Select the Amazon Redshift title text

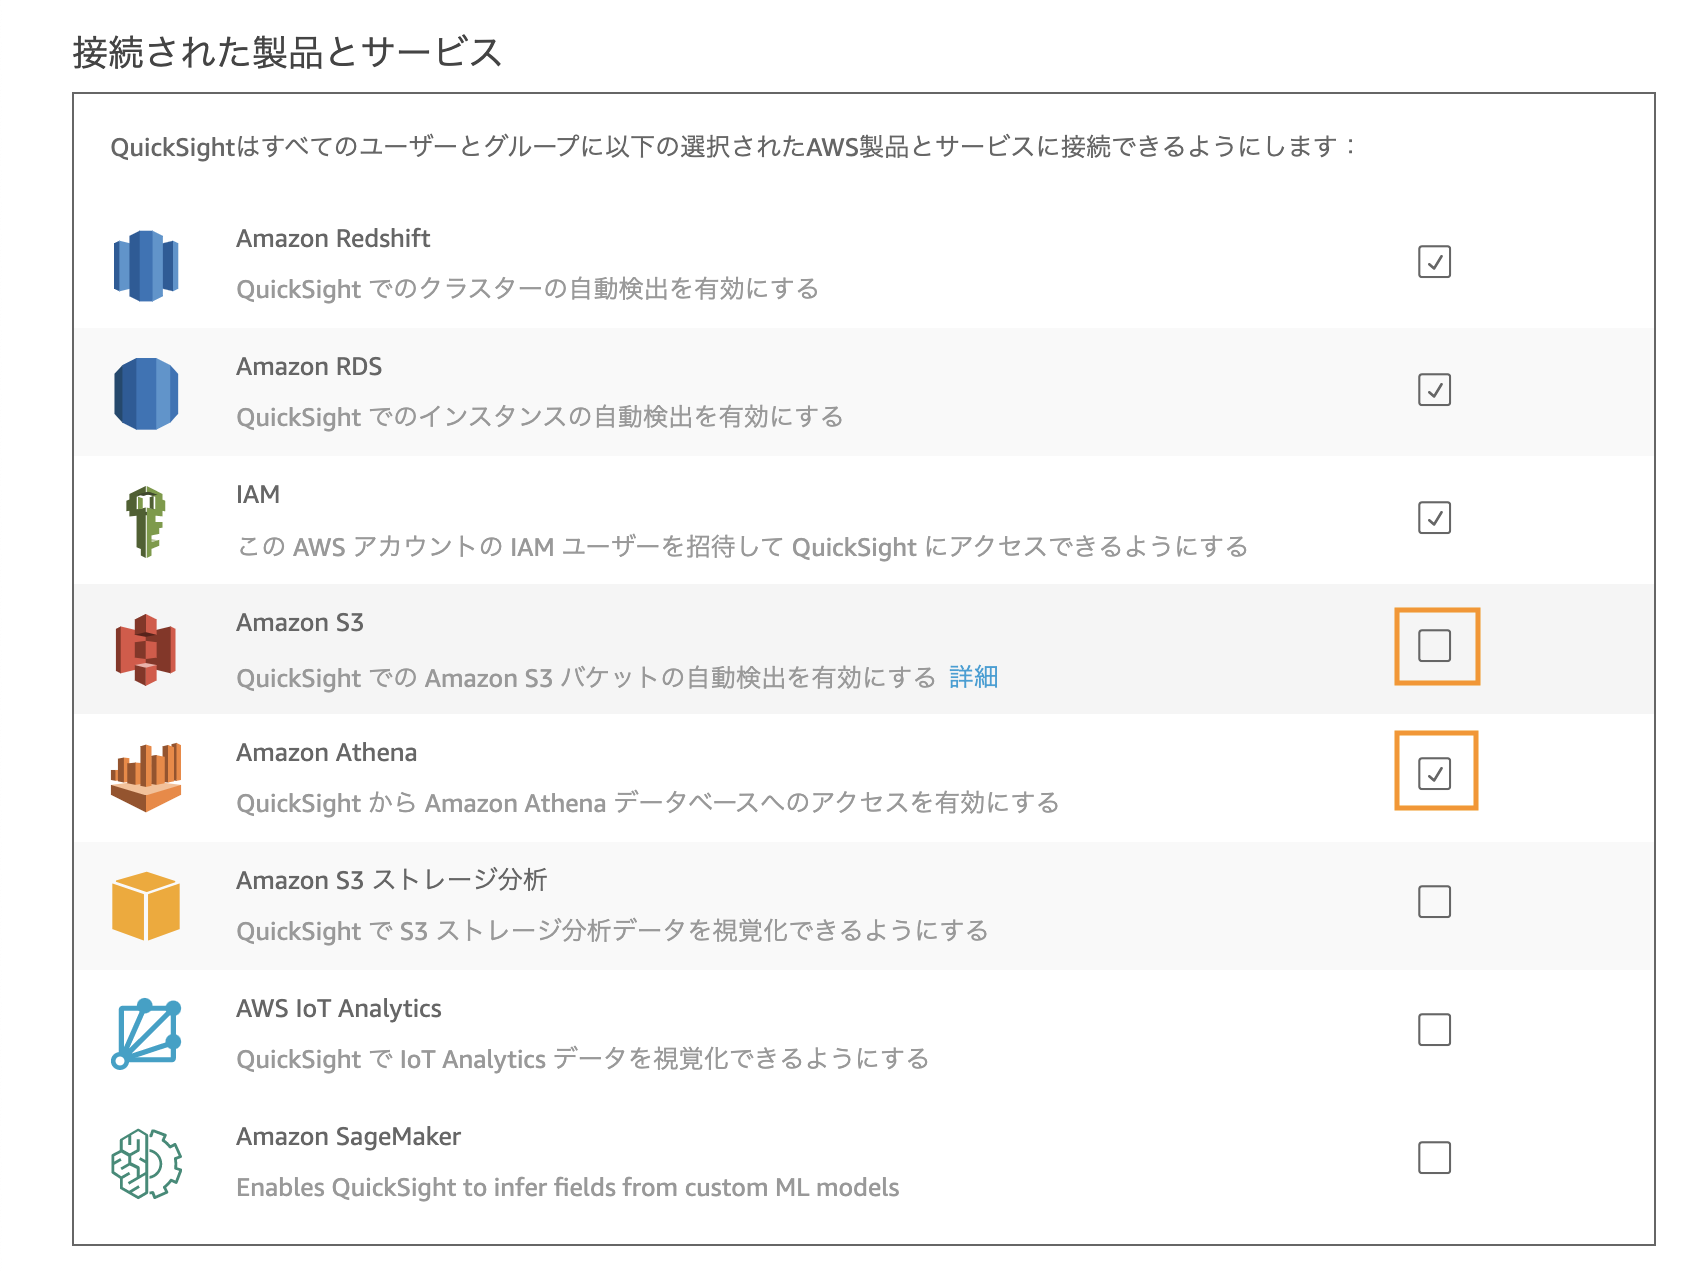coord(333,238)
